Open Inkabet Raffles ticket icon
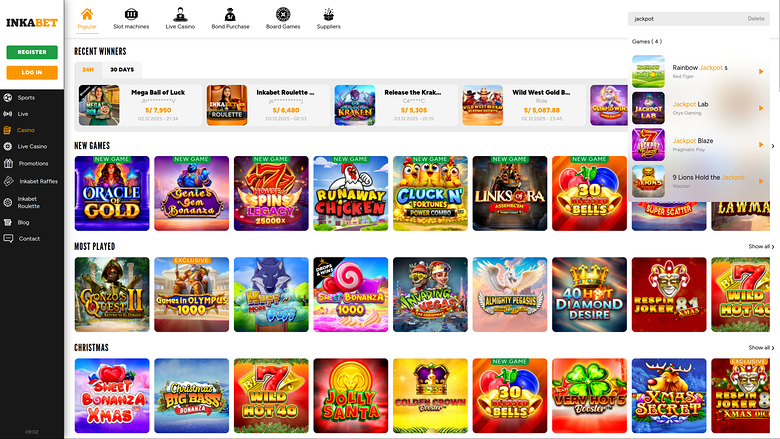Viewport: 780px width, 439px height. (8, 181)
